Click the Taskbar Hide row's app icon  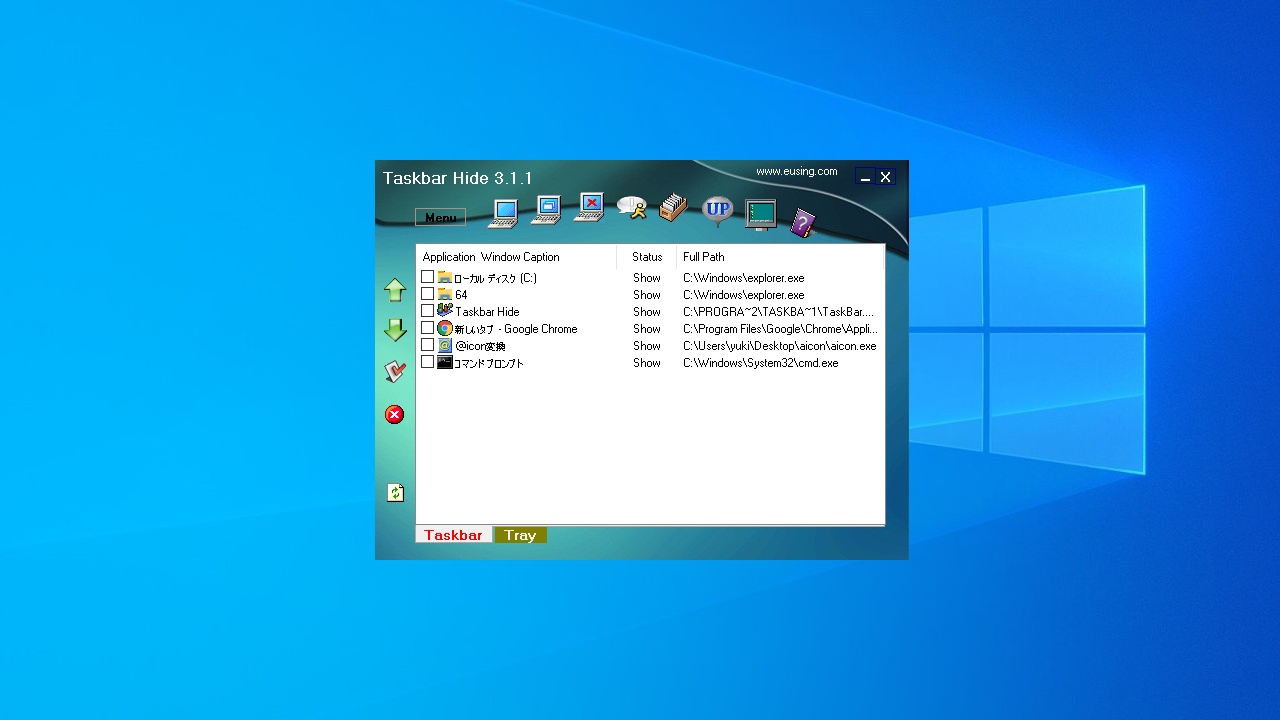(445, 311)
